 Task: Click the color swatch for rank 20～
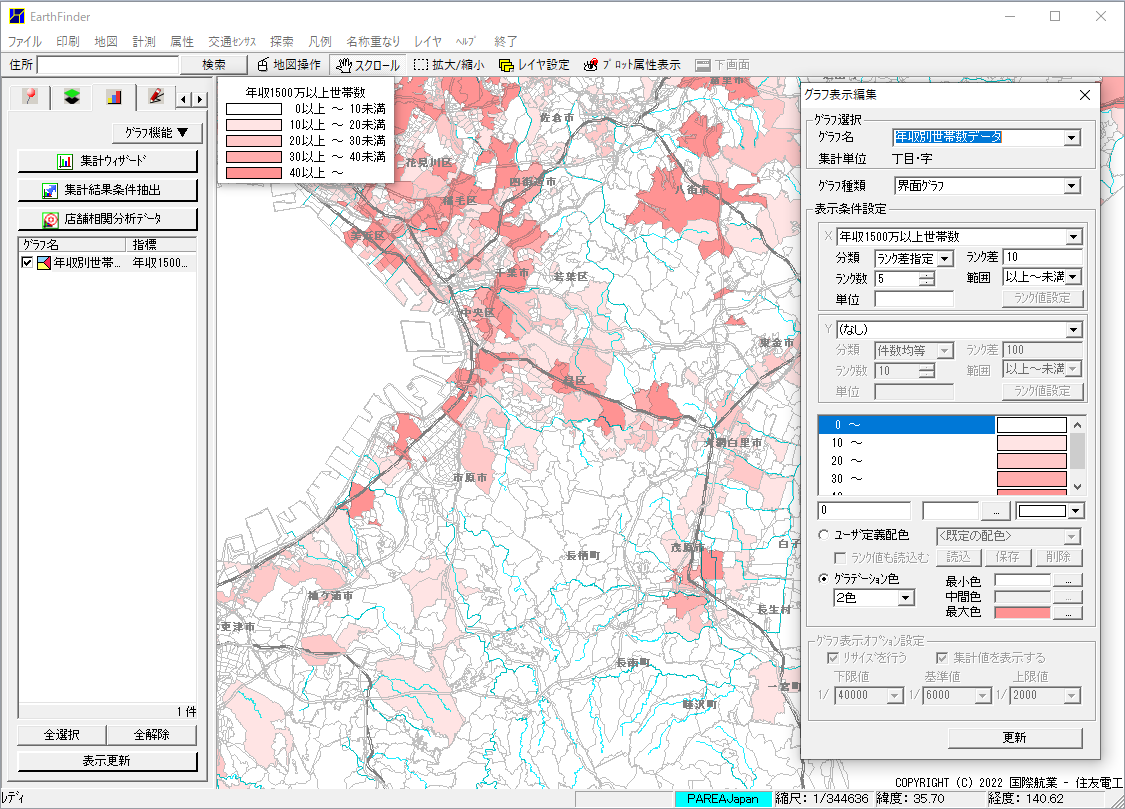(x=1032, y=461)
